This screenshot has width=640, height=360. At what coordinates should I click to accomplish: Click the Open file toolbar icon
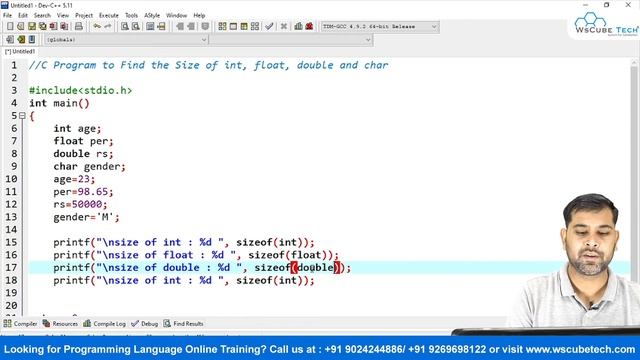pos(20,27)
